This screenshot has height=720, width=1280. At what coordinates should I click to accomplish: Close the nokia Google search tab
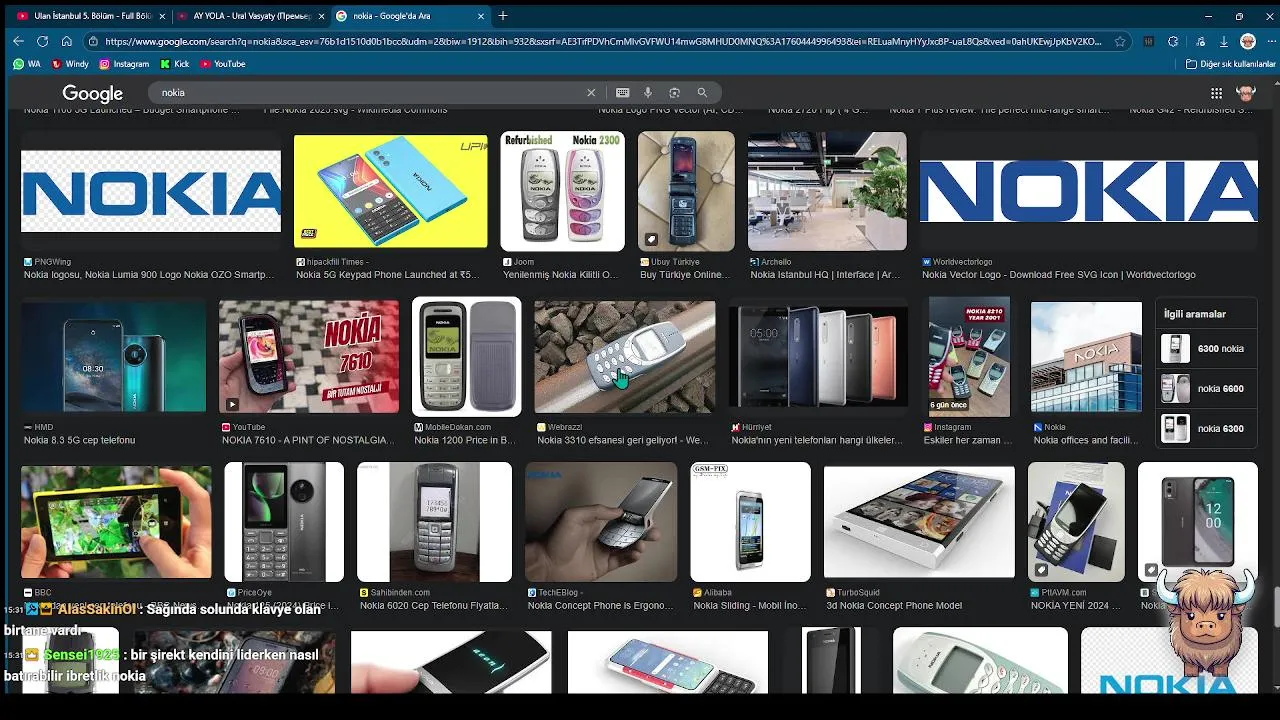click(481, 16)
